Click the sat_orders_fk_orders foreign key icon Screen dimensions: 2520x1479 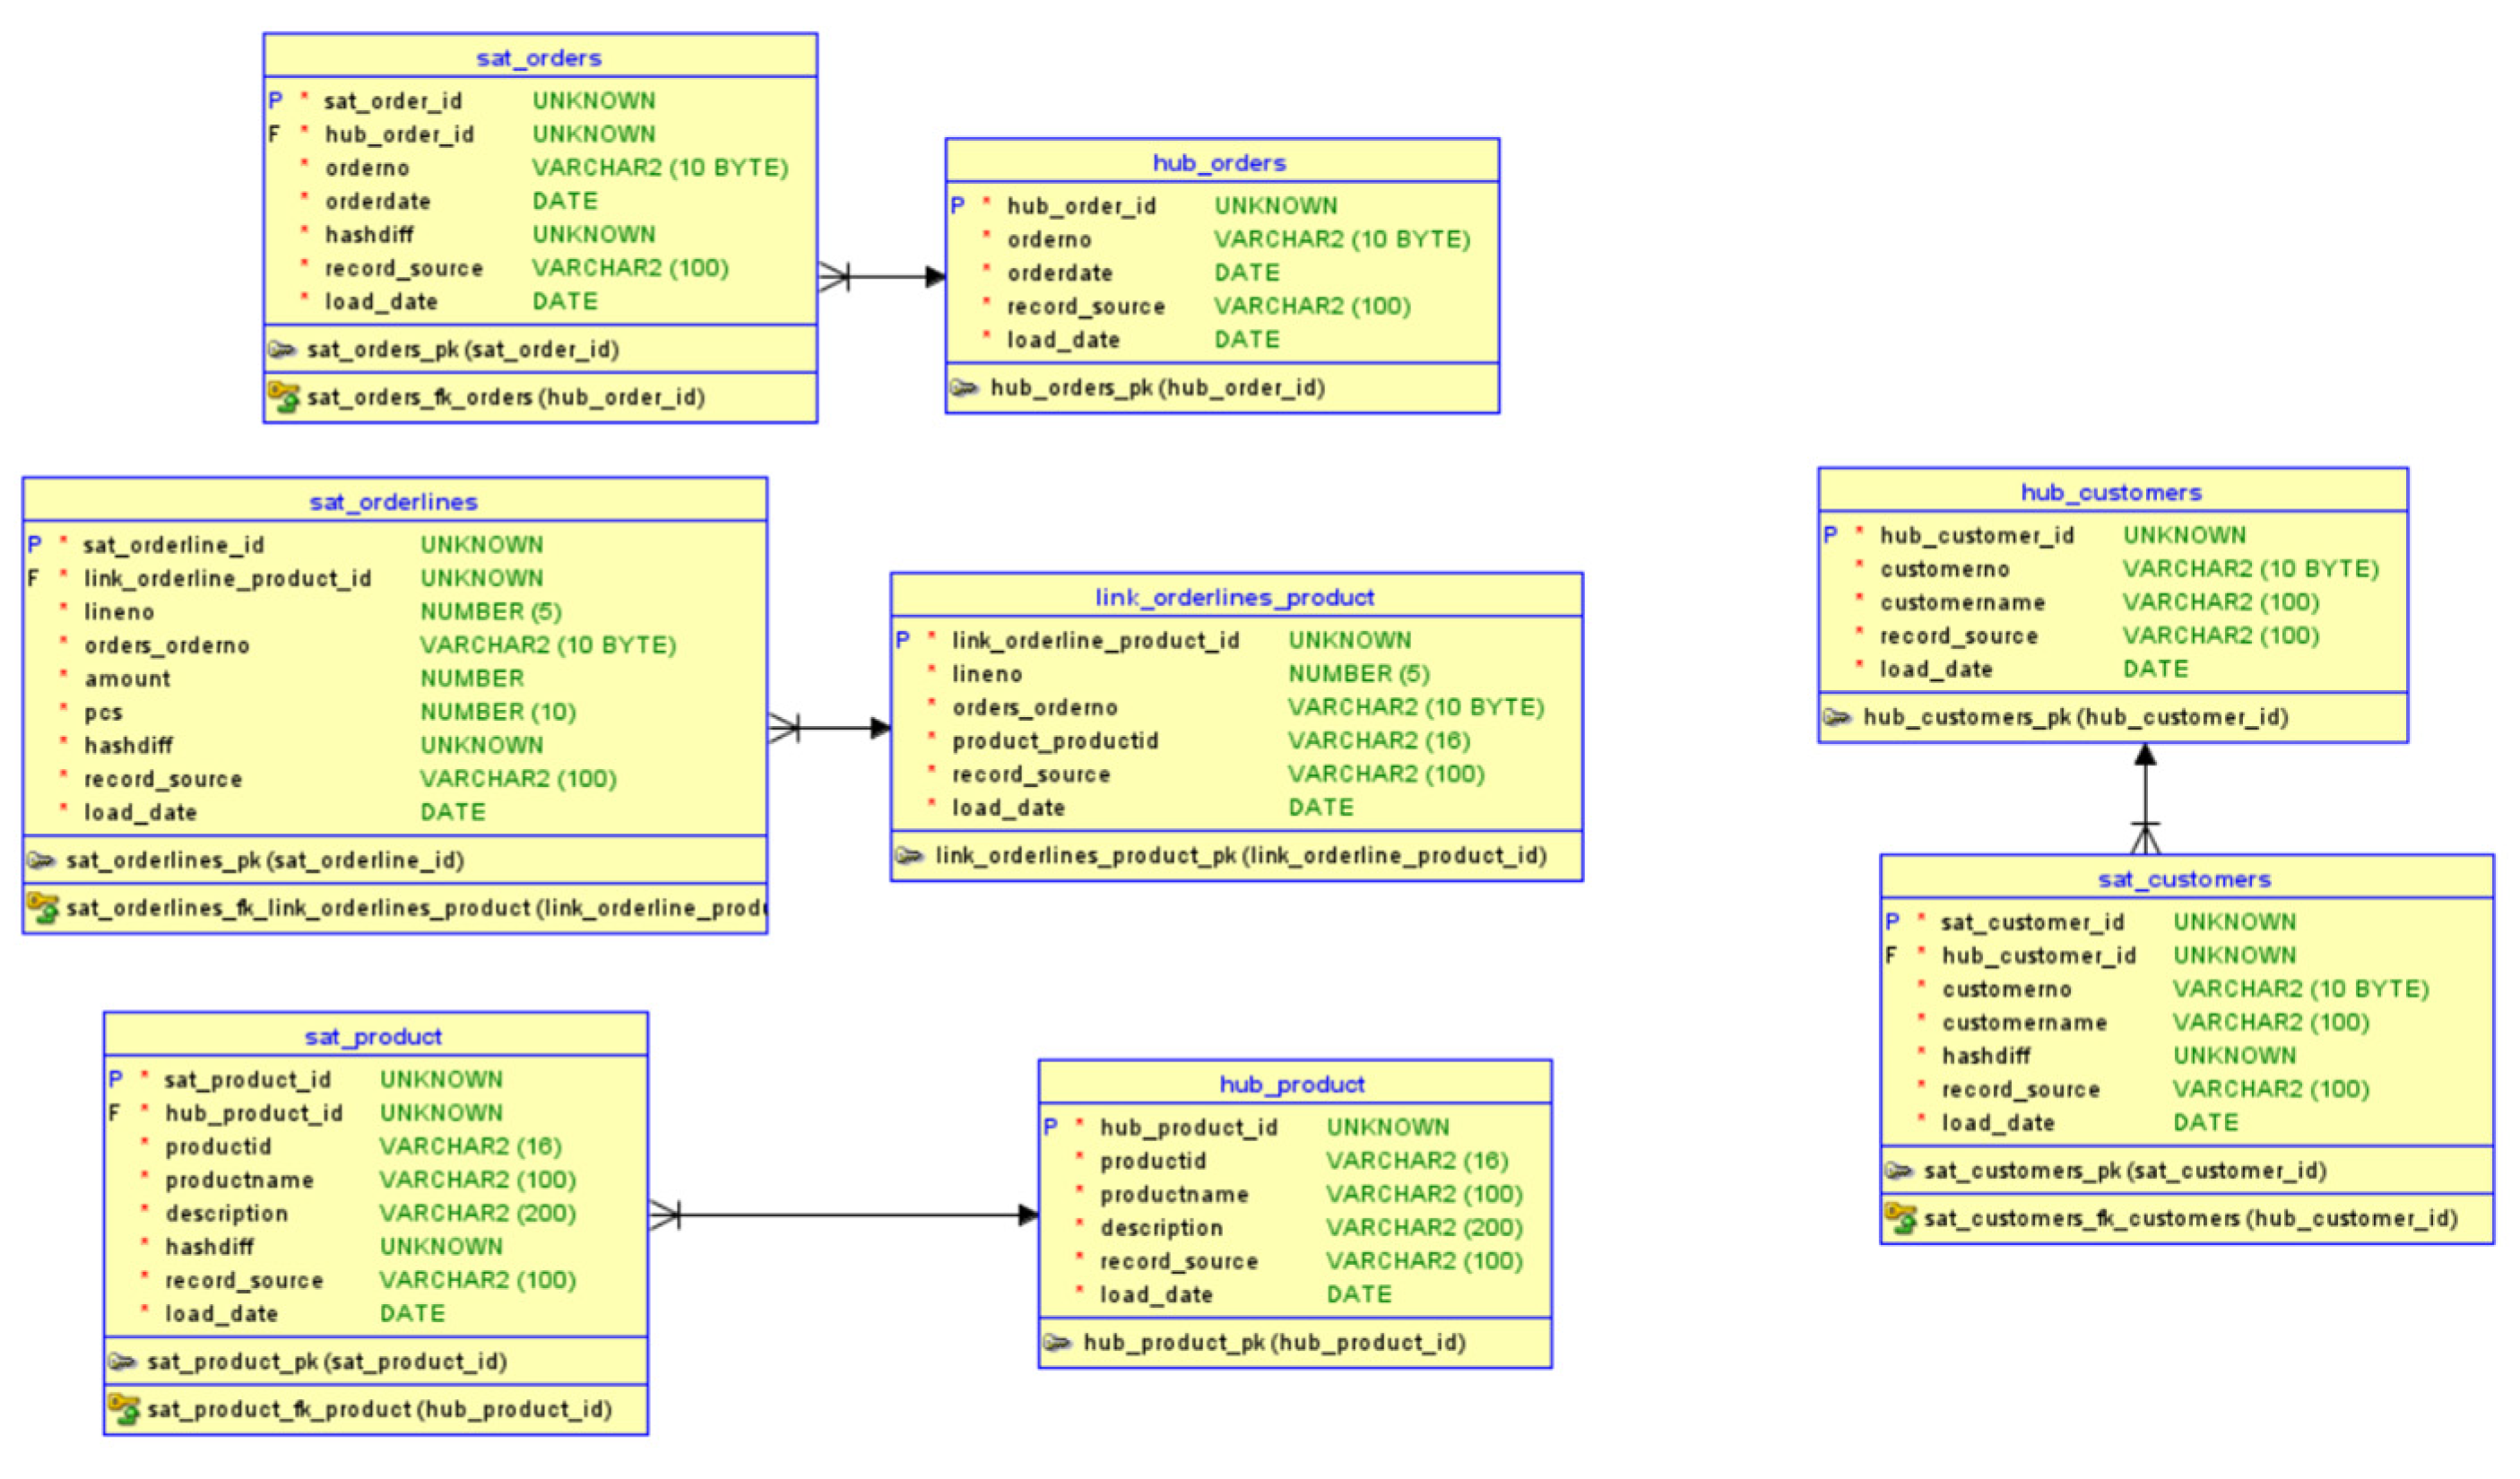[284, 397]
